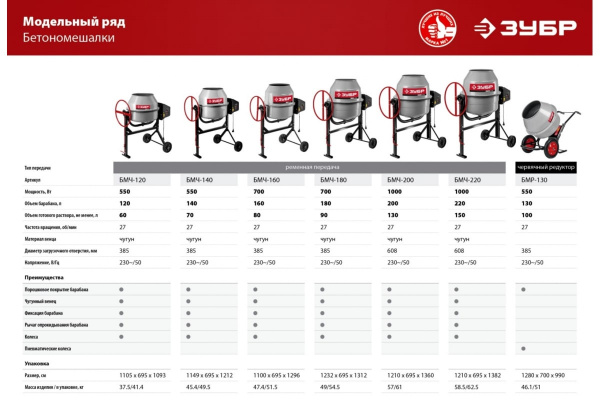Viewport: 600px width, 400px height.
Task: Click the size '1210 x 695 x 1382'
Action: tap(478, 376)
